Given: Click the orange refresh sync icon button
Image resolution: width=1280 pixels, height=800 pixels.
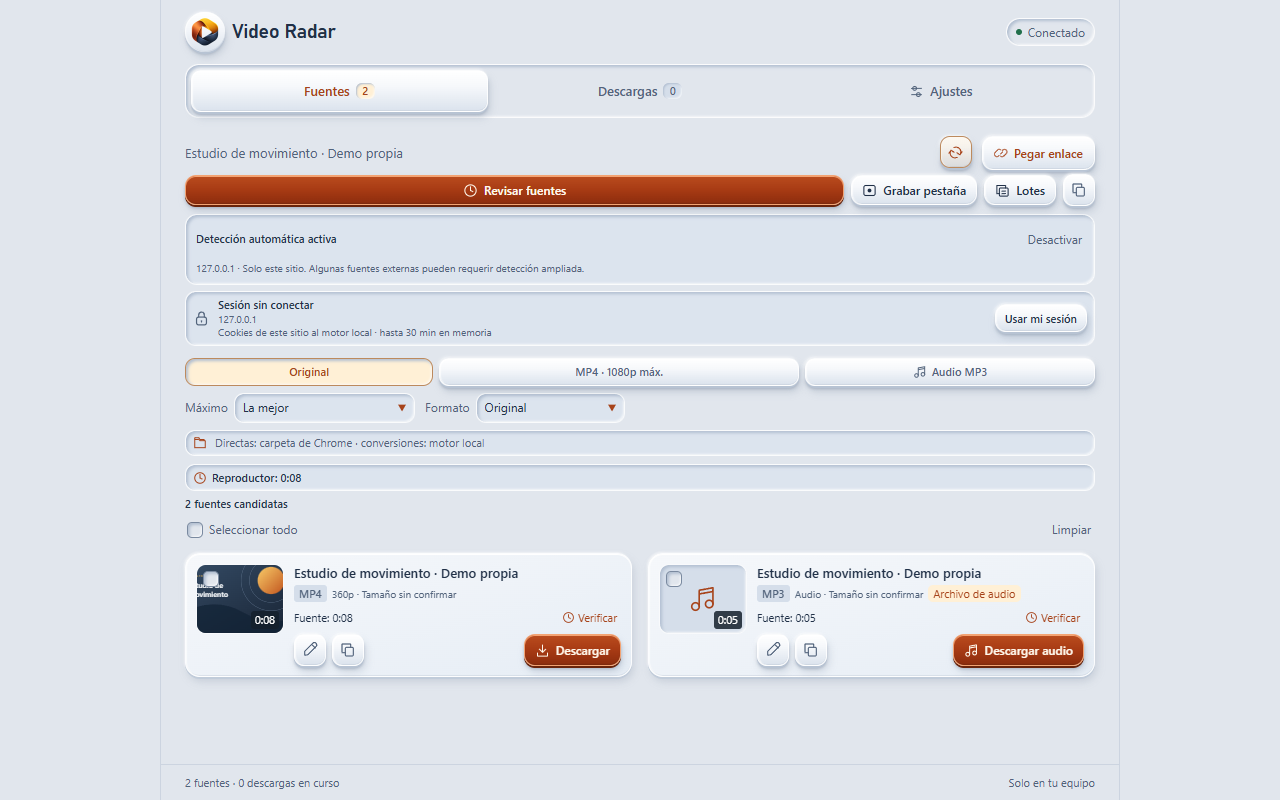Looking at the screenshot, I should (x=956, y=153).
